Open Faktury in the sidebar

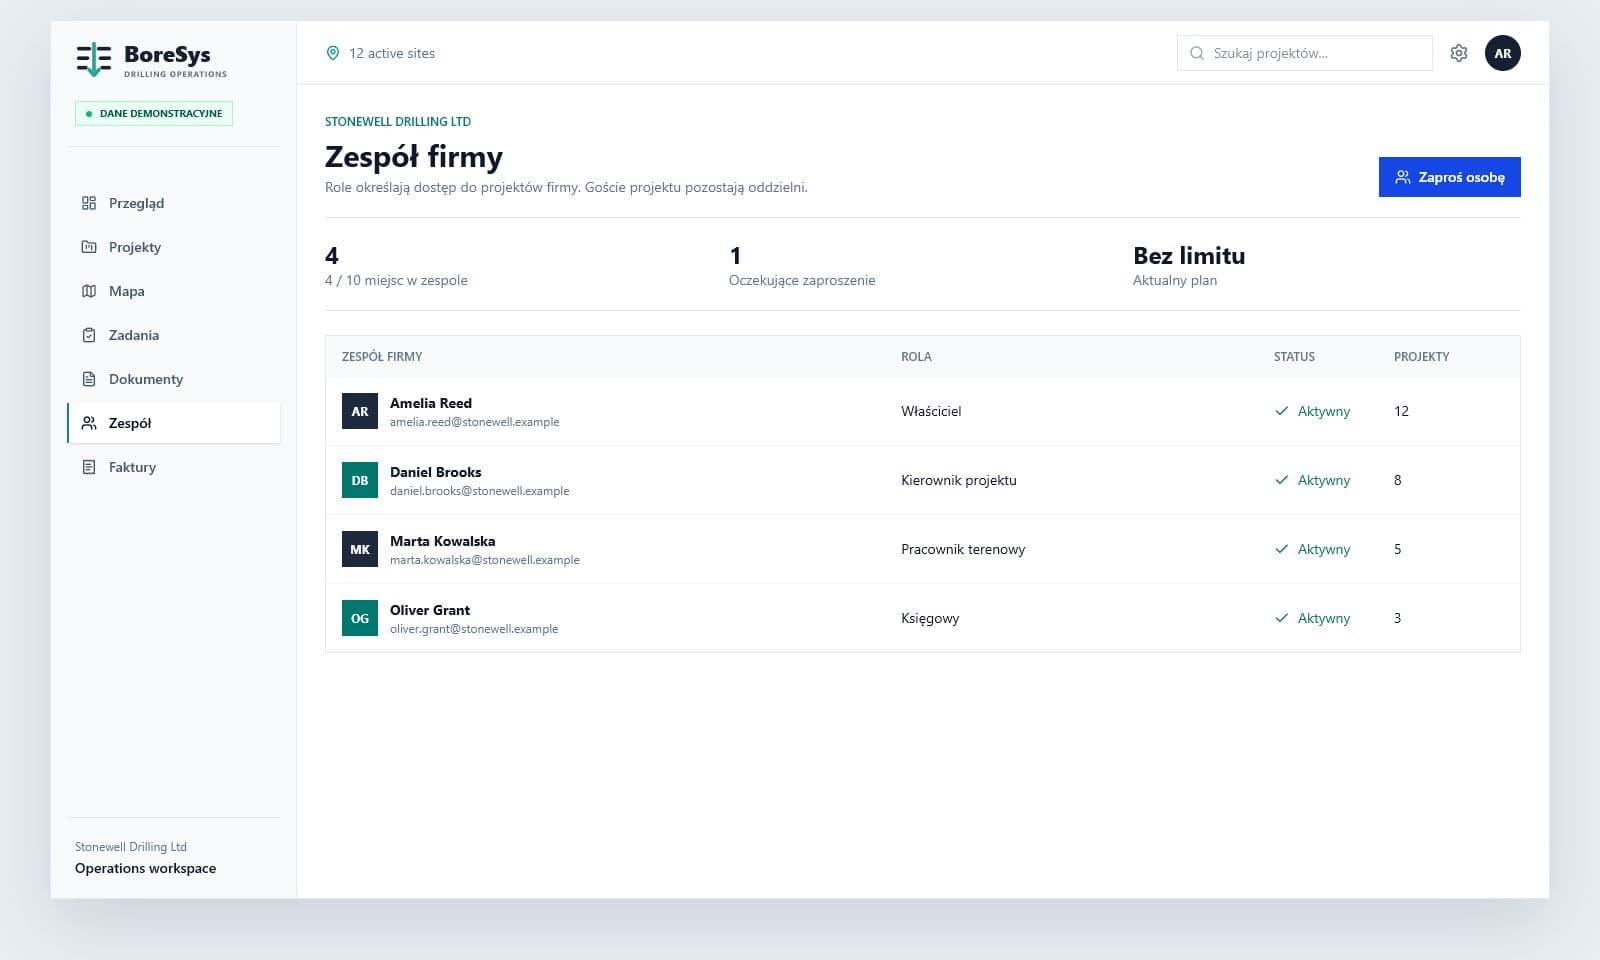(x=174, y=467)
